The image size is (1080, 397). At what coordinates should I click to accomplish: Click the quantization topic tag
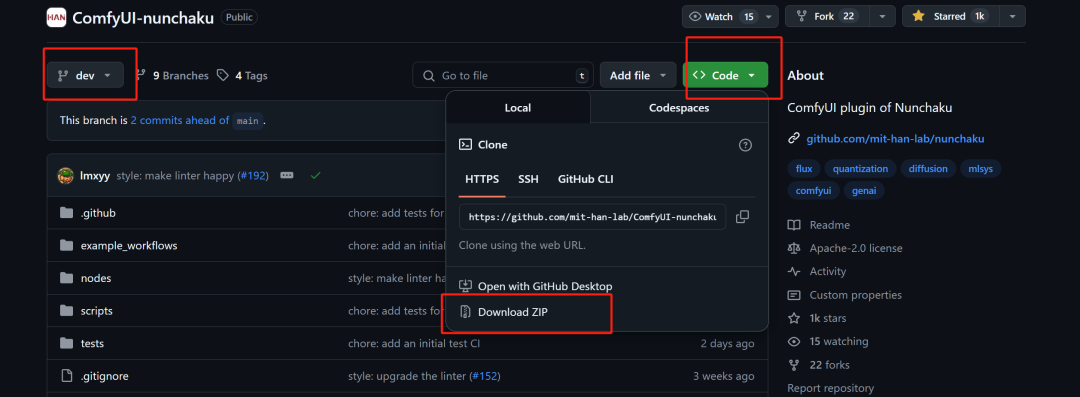(x=860, y=168)
